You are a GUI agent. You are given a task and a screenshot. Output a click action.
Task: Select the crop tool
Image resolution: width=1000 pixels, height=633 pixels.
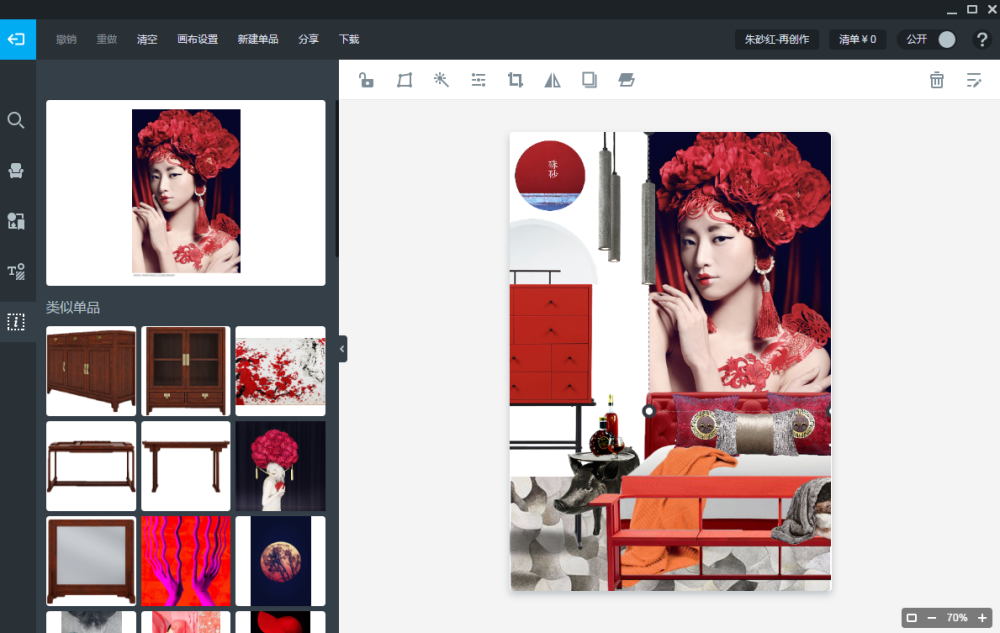coord(515,80)
